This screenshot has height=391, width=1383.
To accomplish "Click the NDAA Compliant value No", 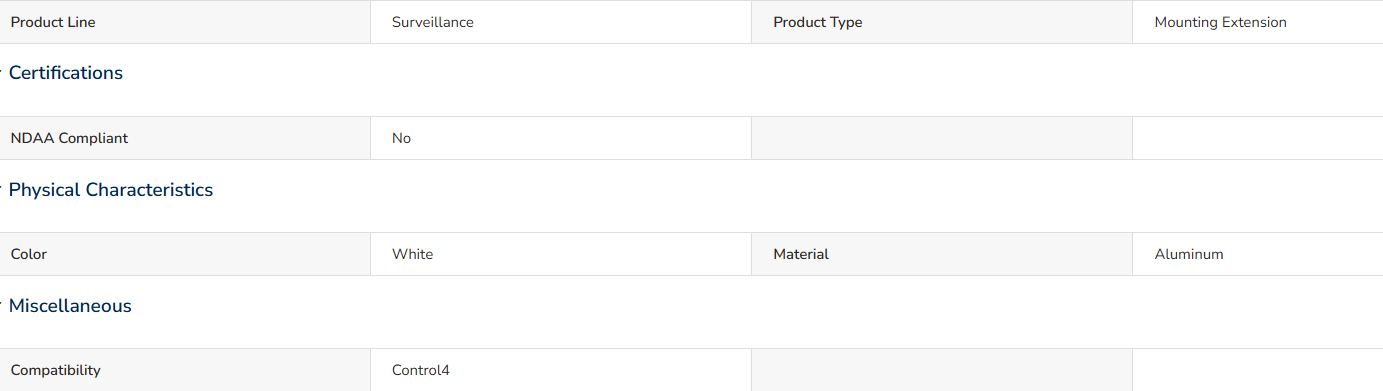I will point(401,138).
